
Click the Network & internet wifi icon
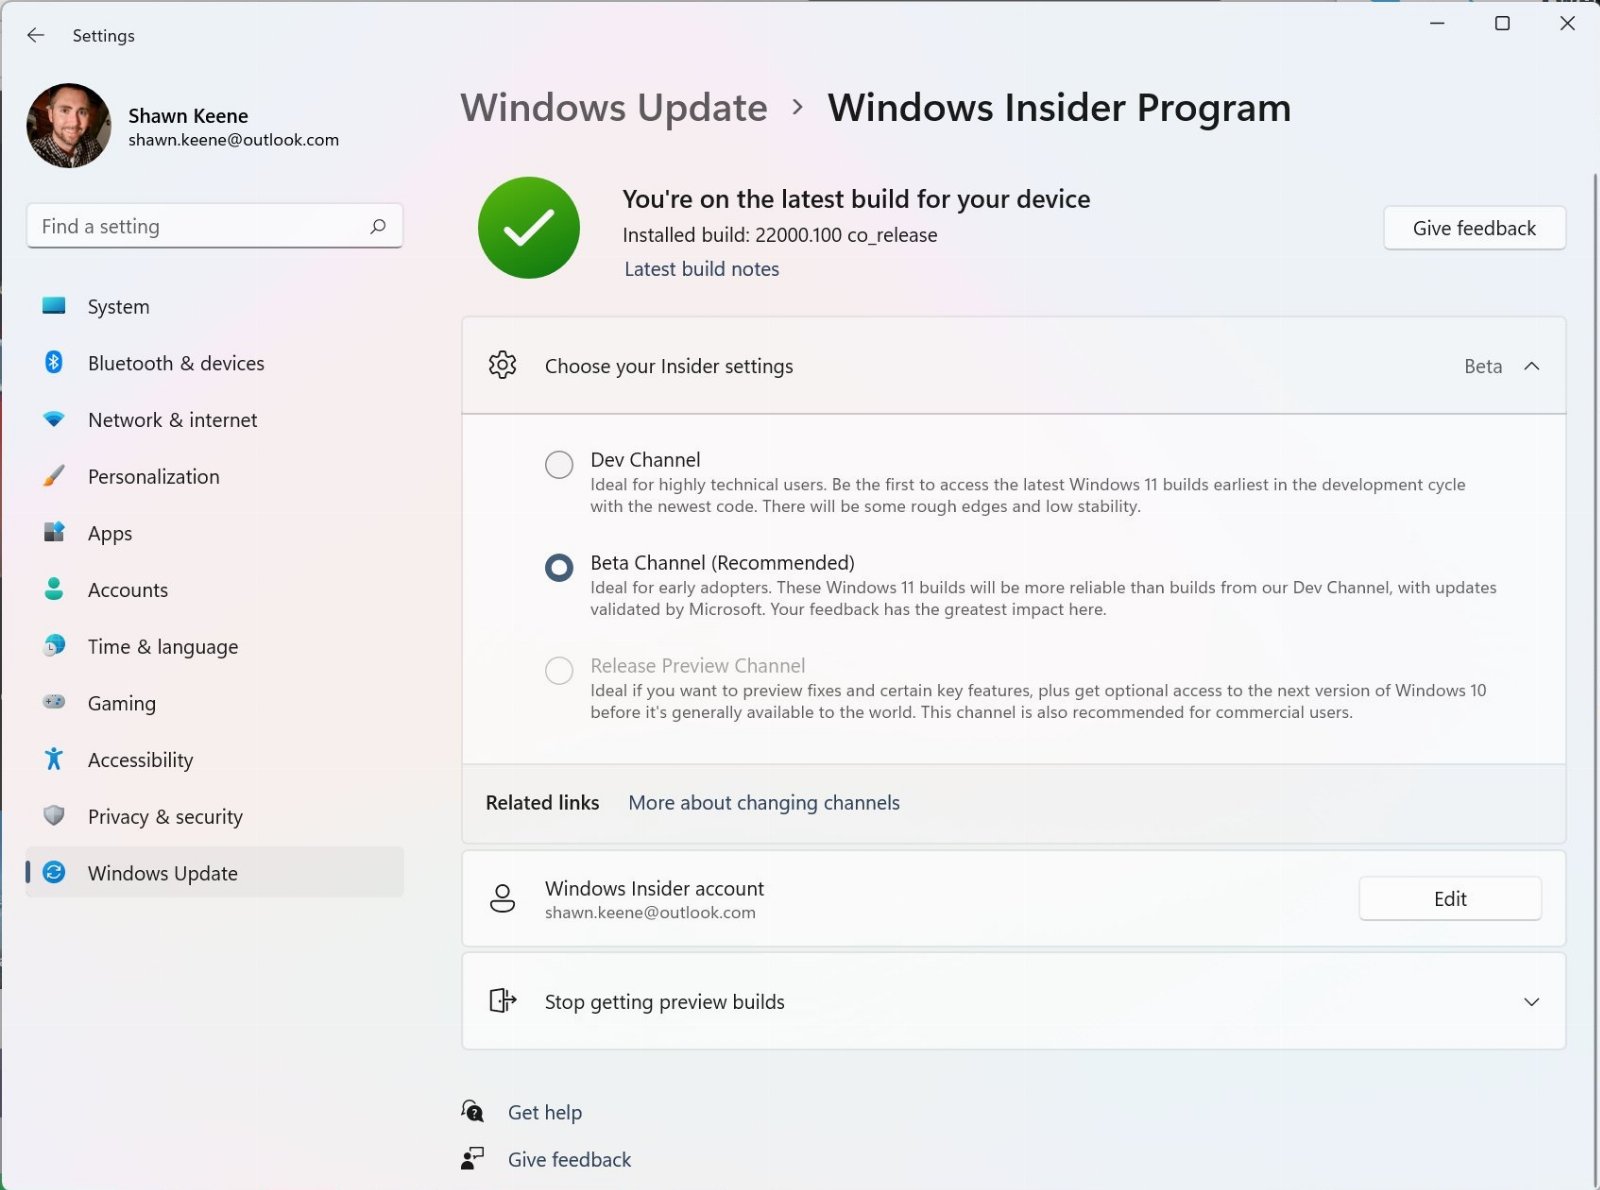coord(54,419)
